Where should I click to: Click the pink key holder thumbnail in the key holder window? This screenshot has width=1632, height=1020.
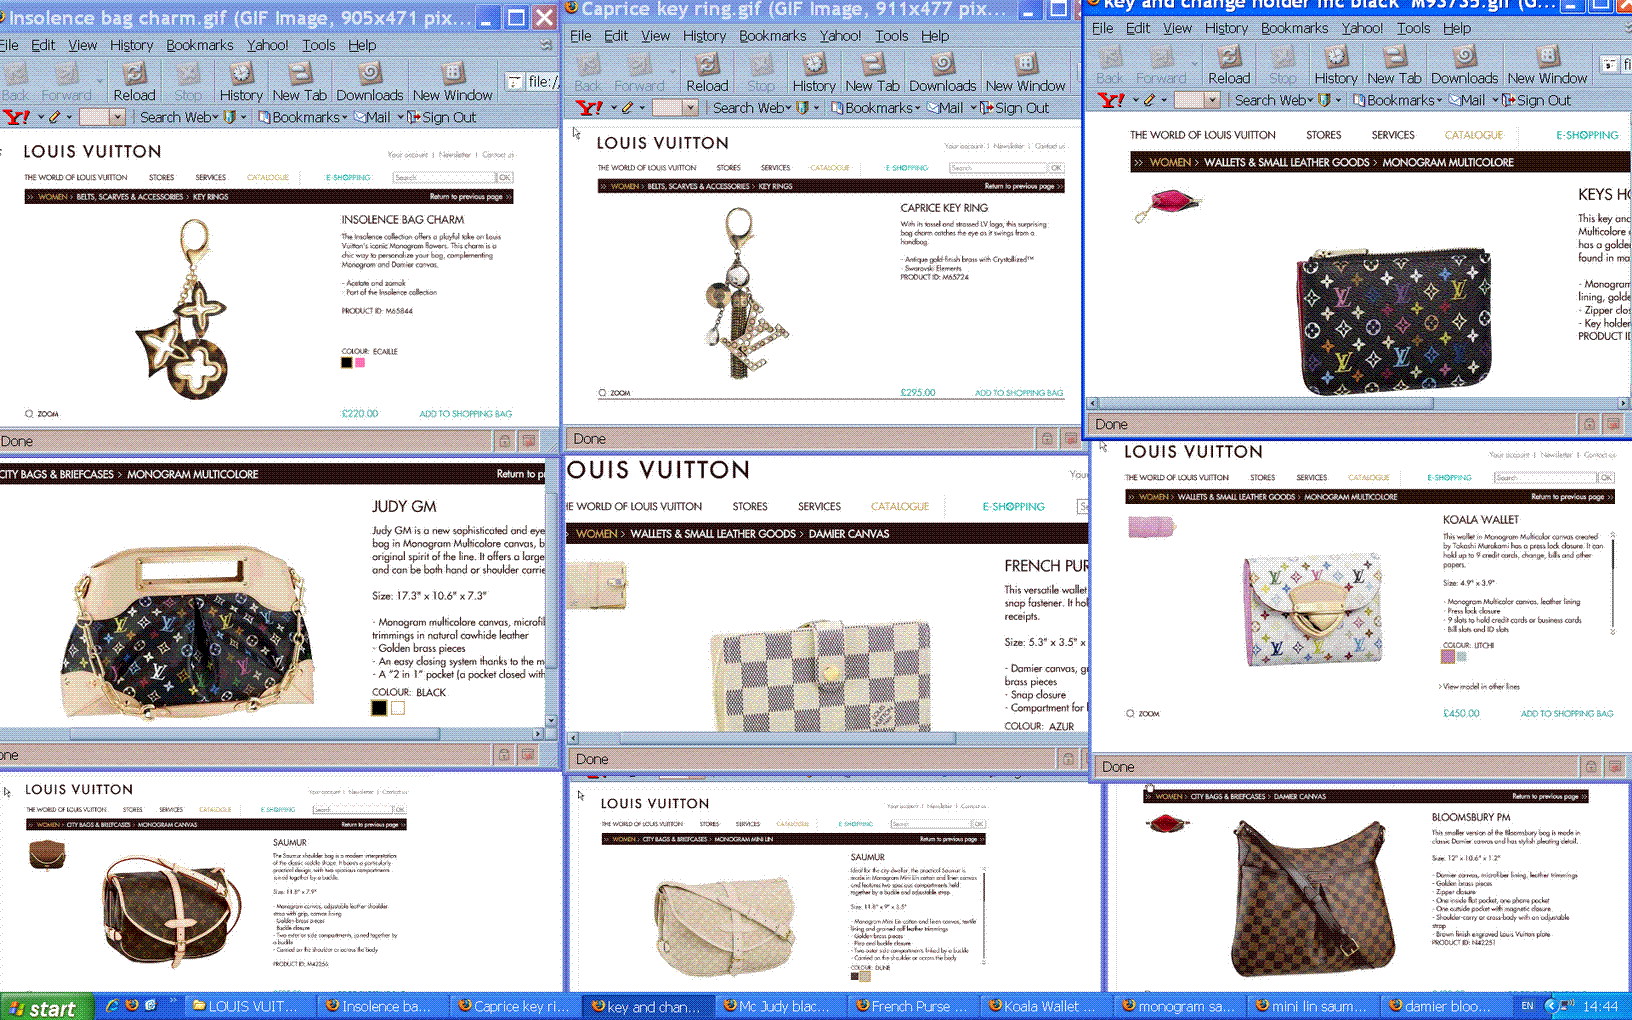pos(1167,203)
